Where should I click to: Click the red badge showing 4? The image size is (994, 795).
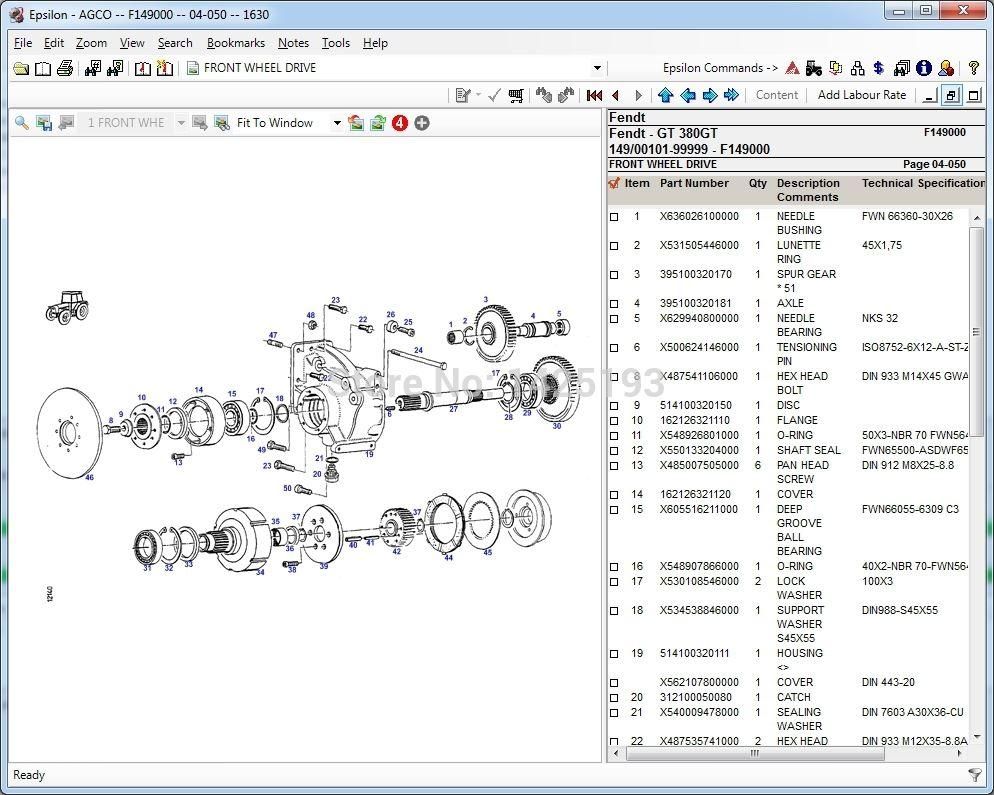399,122
